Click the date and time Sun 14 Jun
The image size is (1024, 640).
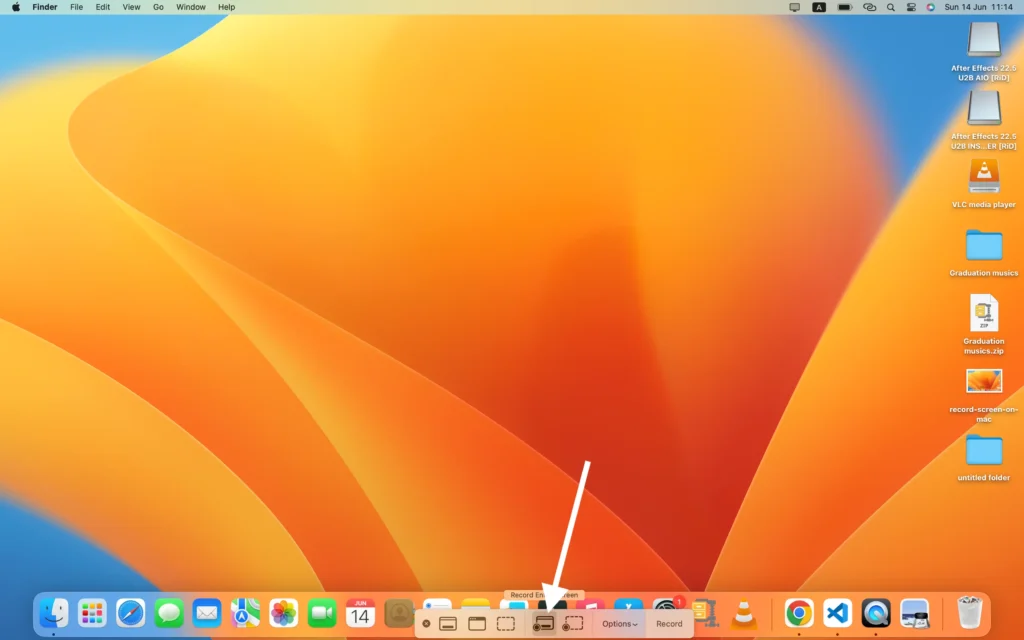pos(979,7)
